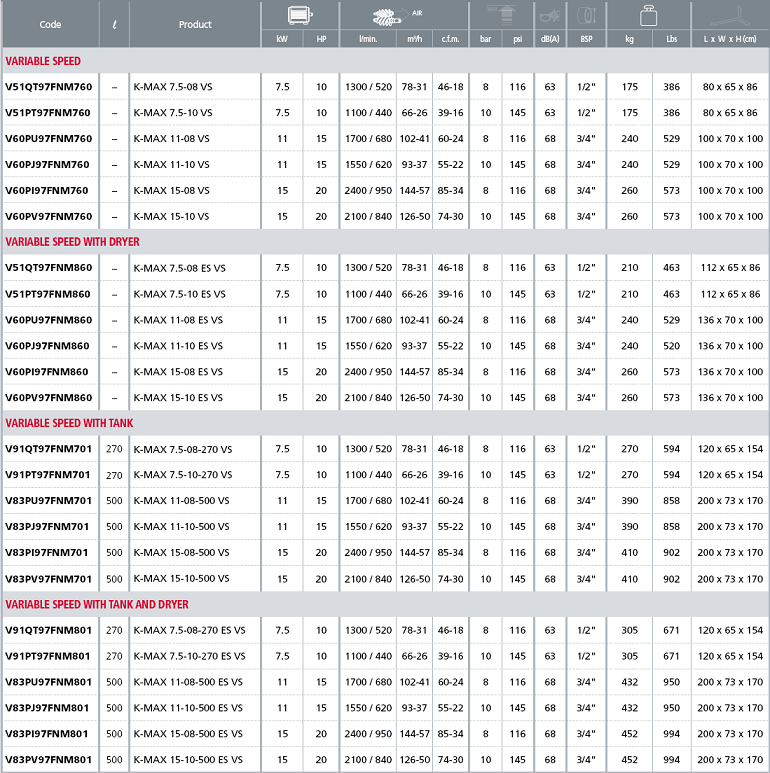This screenshot has height=773, width=770.
Task: Click weight '452' kg in row V83PI97FNM801
Action: click(630, 734)
